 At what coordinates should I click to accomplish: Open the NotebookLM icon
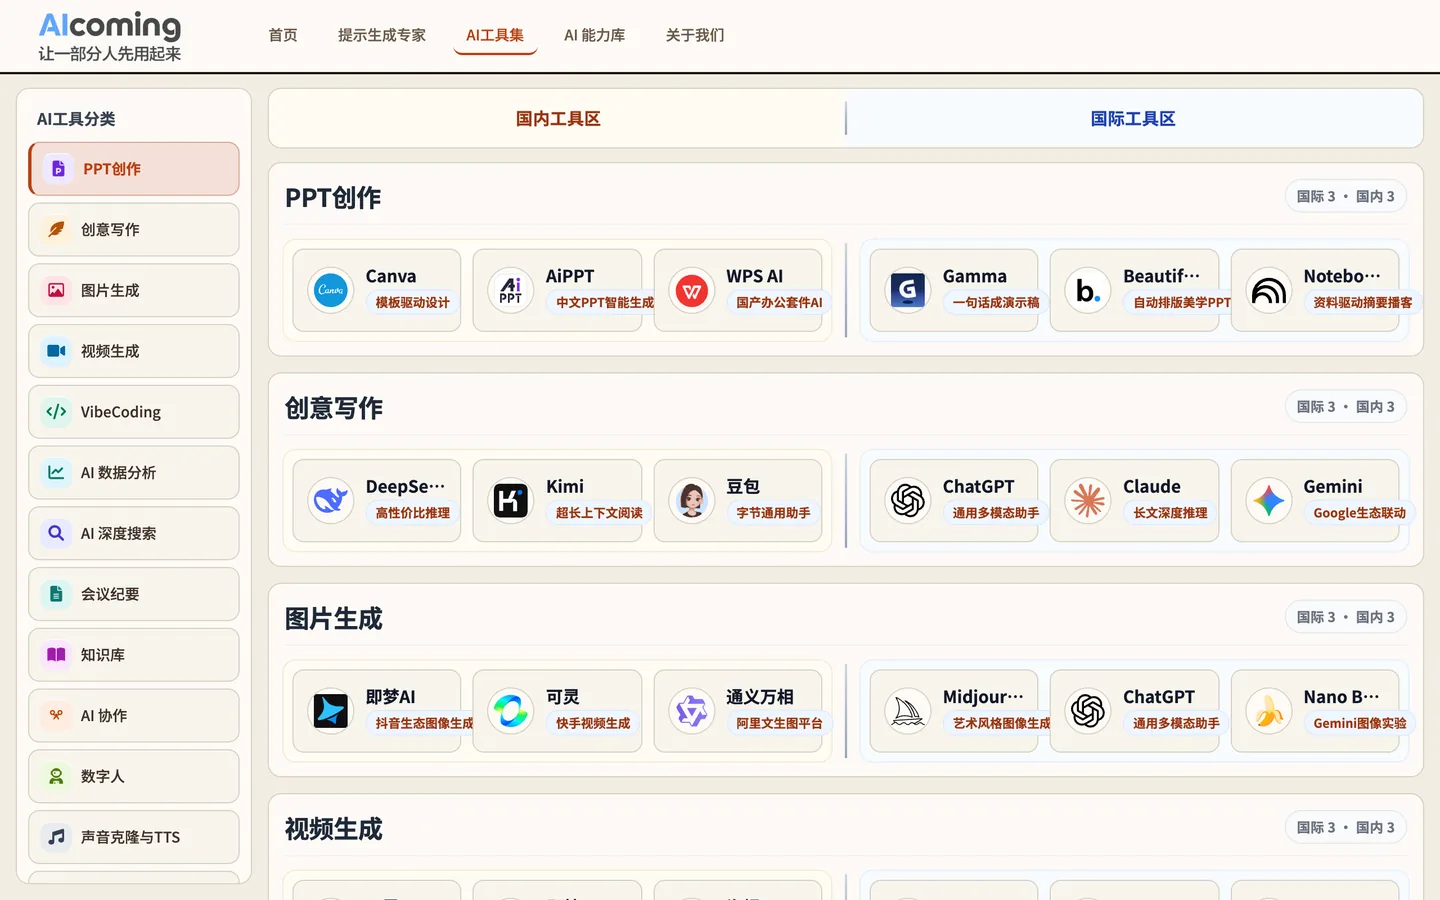click(1269, 290)
